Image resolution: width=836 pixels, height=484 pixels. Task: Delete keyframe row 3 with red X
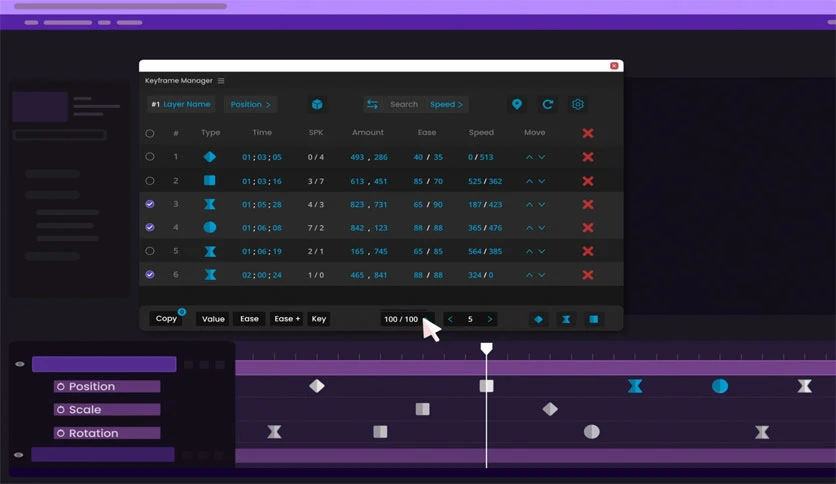click(x=588, y=204)
